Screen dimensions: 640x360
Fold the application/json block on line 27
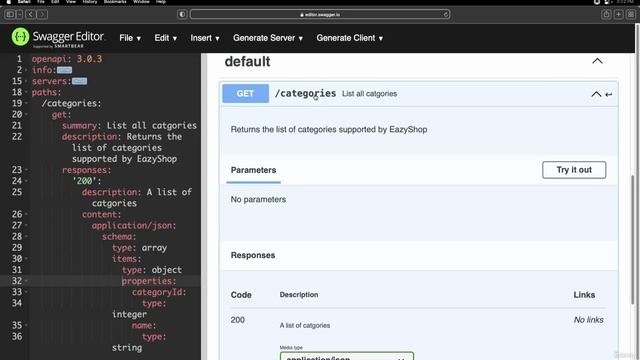click(x=26, y=225)
